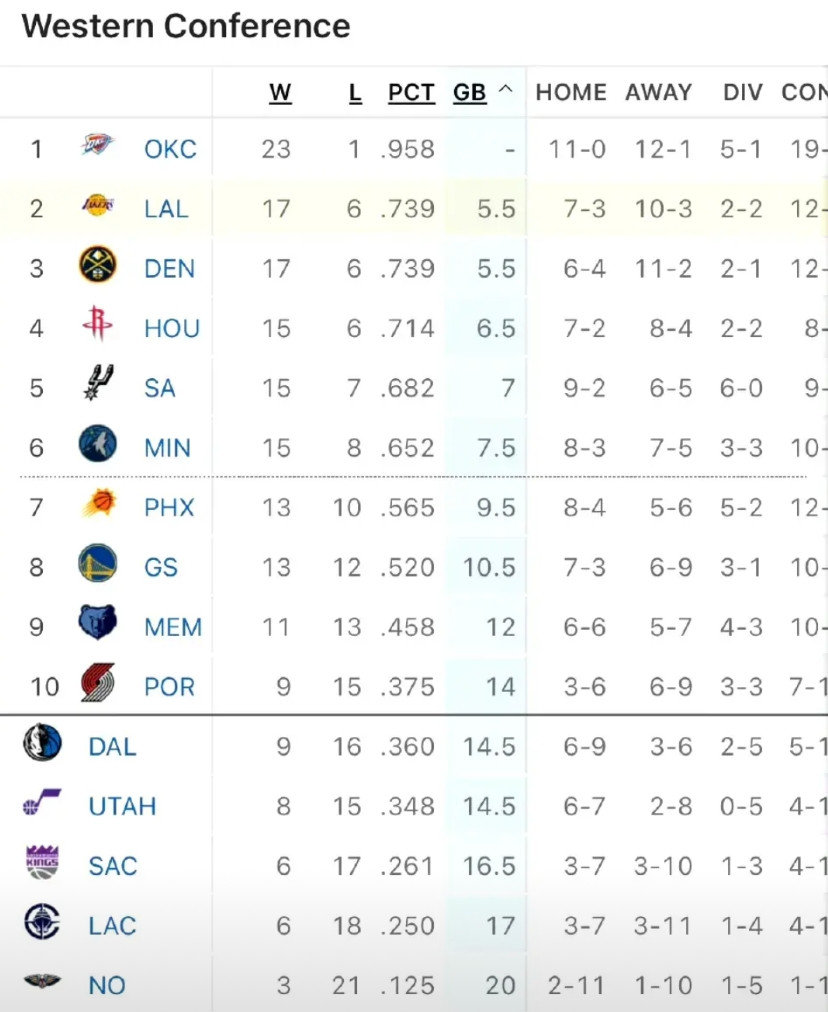Screen dimensions: 828x1012
Task: Sort standings by W column
Action: tap(280, 93)
